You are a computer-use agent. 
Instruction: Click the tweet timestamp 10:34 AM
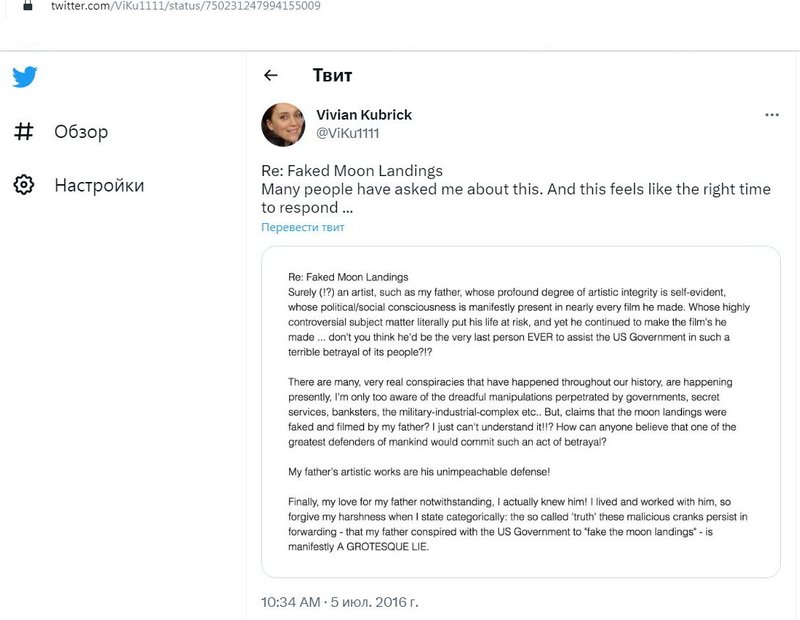(x=290, y=602)
